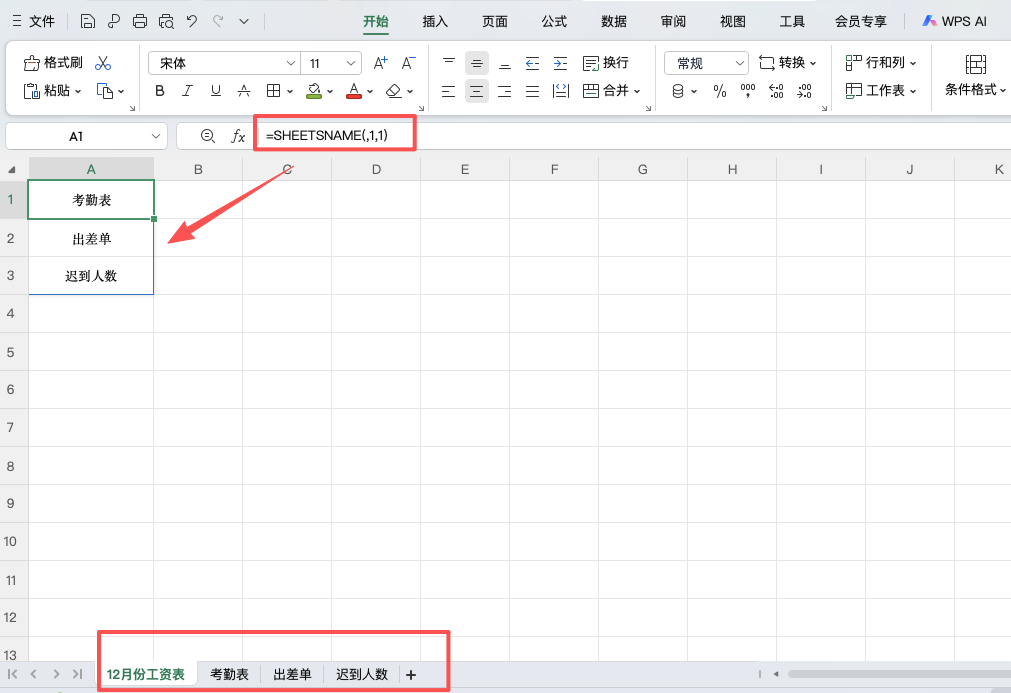
Task: Select cell A2 containing 出差单
Action: (91, 238)
